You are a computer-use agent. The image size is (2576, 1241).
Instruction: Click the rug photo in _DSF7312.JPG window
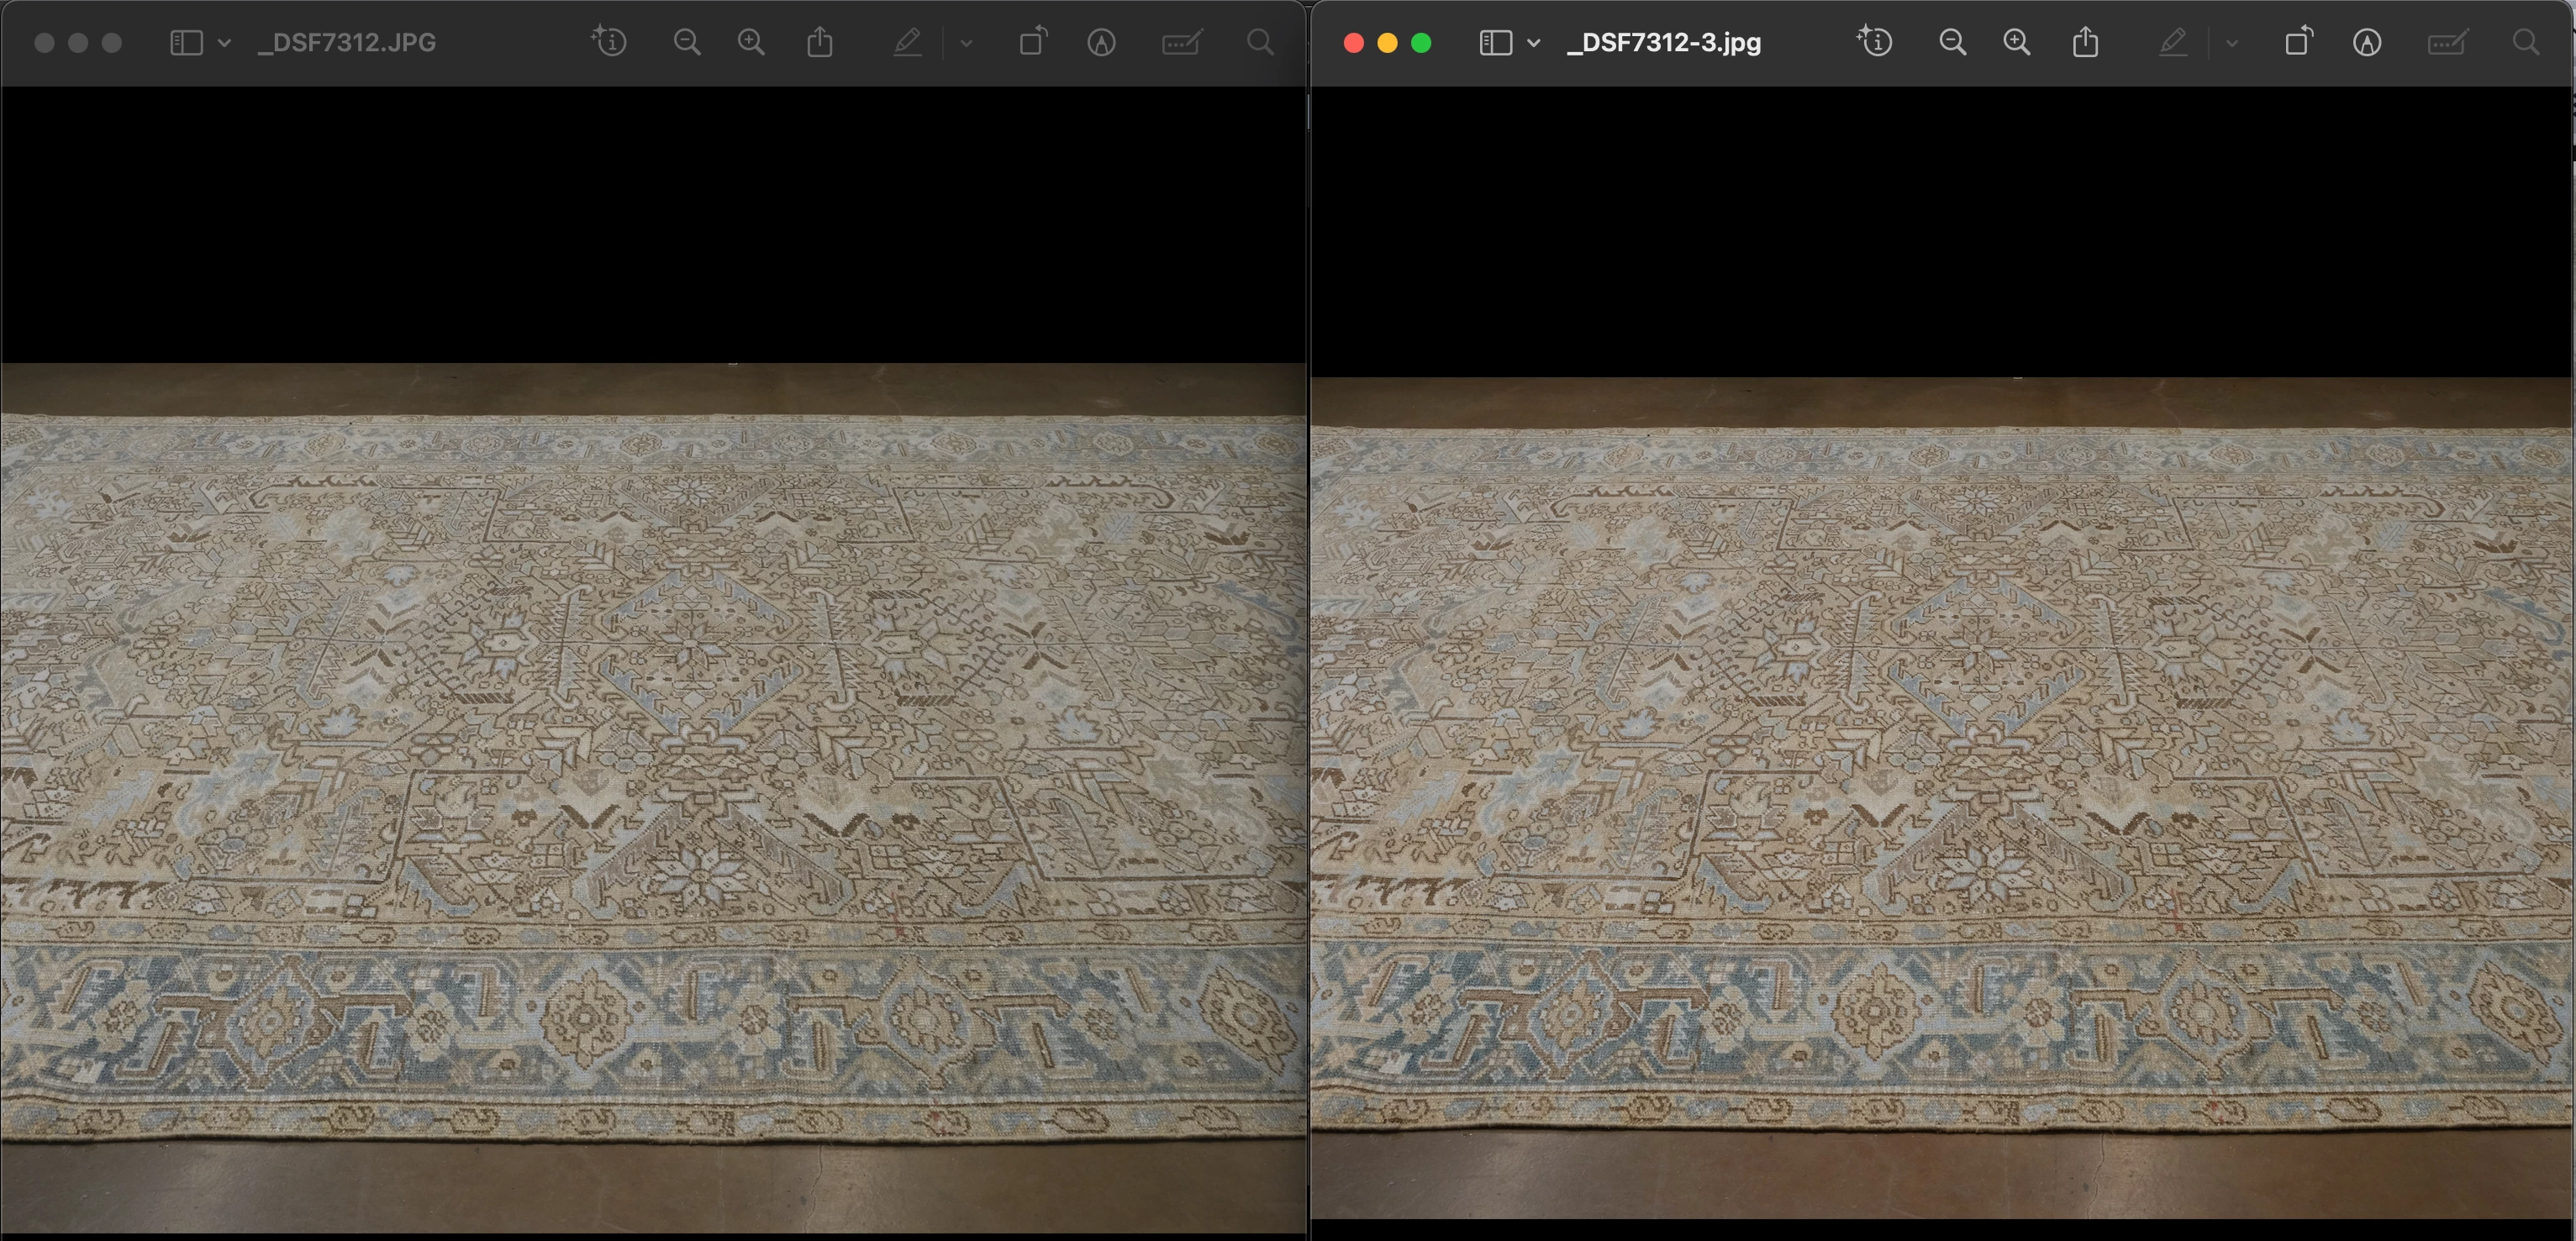tap(653, 750)
